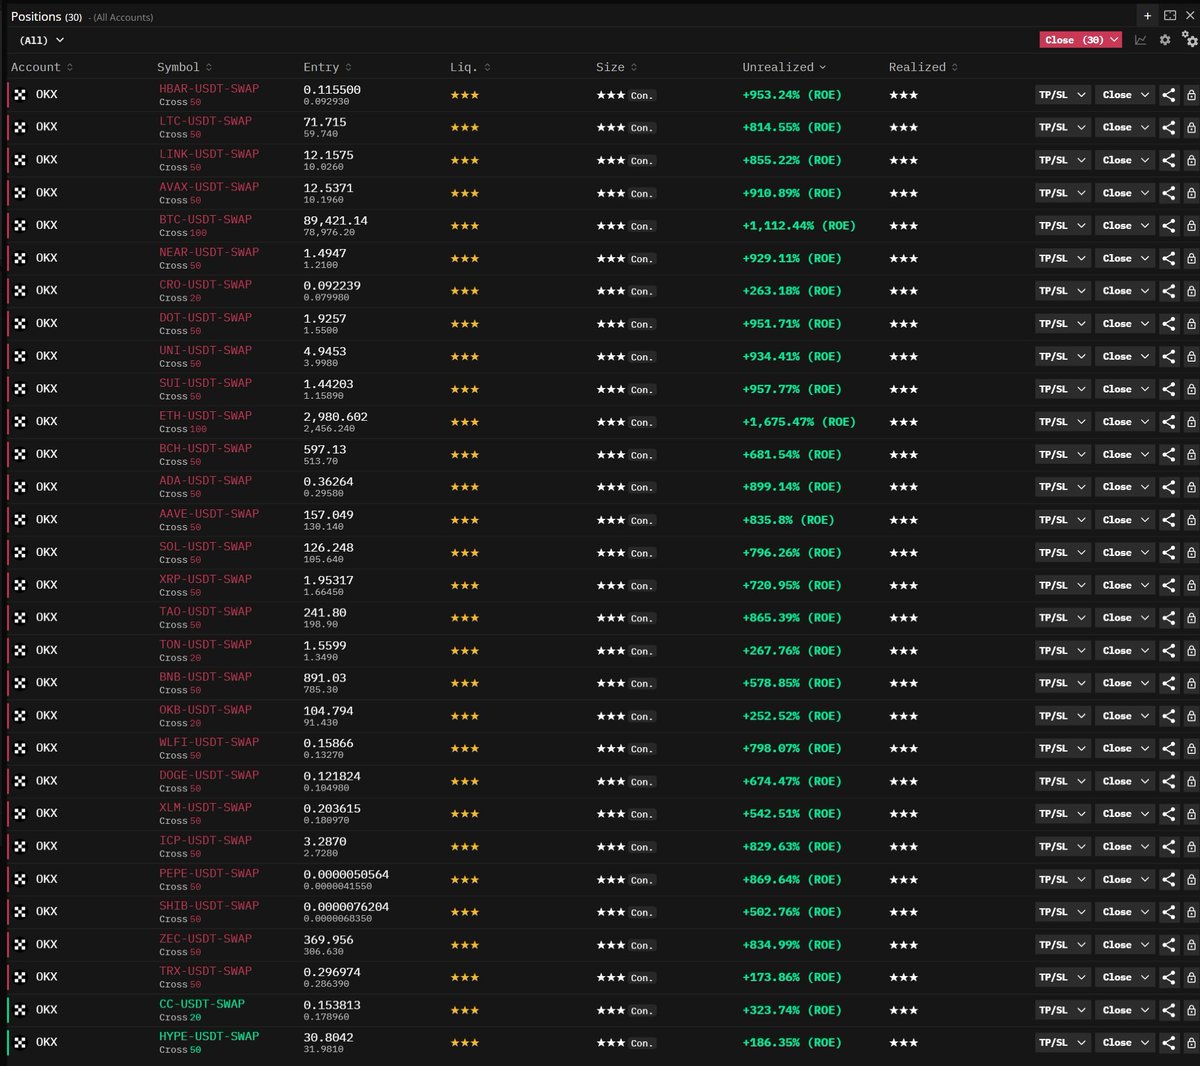Click the +263.18% (ROE) value in CRO row
This screenshot has width=1200, height=1066.
tap(792, 291)
